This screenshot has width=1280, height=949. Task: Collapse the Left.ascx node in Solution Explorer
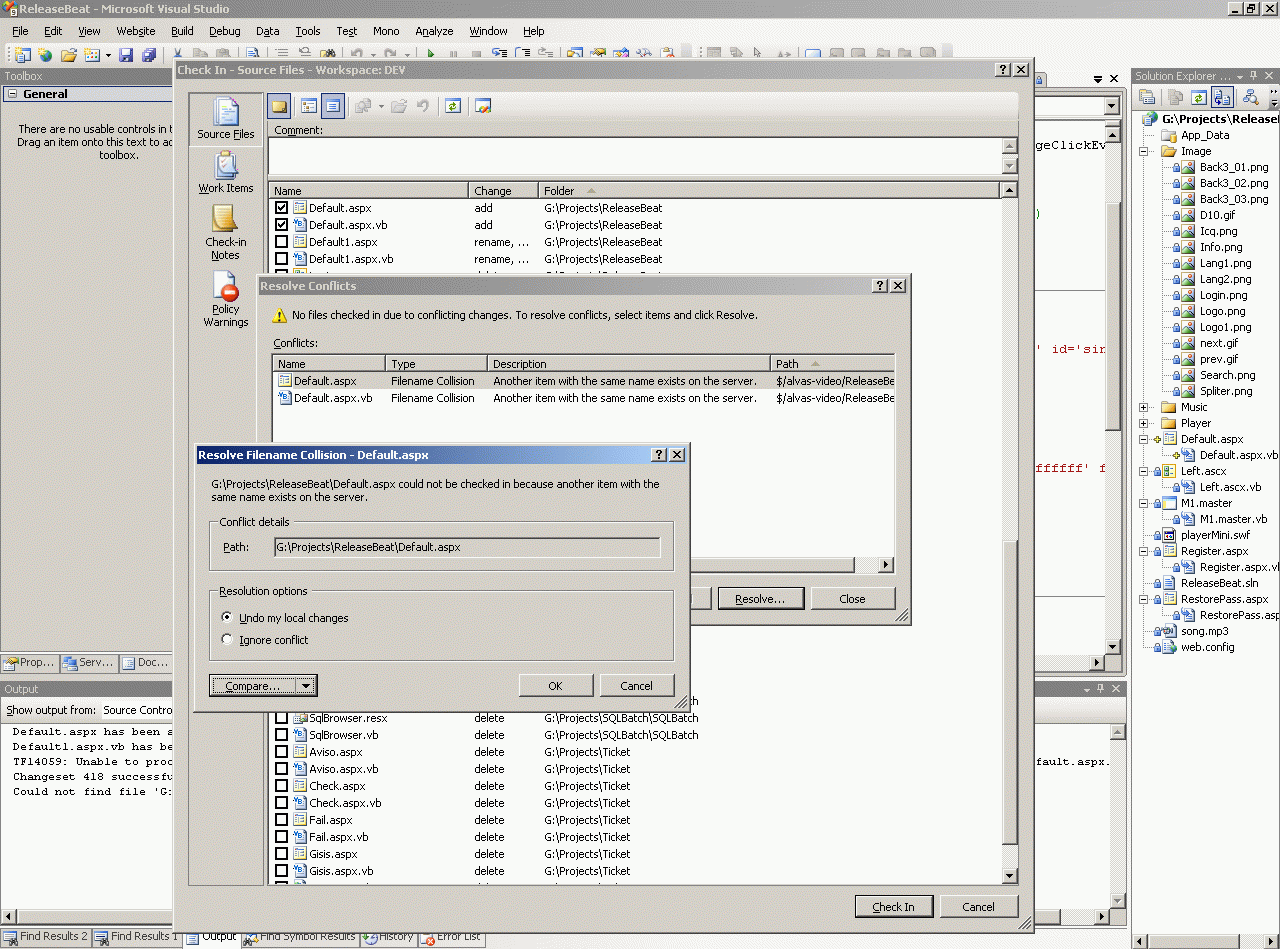[x=1144, y=471]
